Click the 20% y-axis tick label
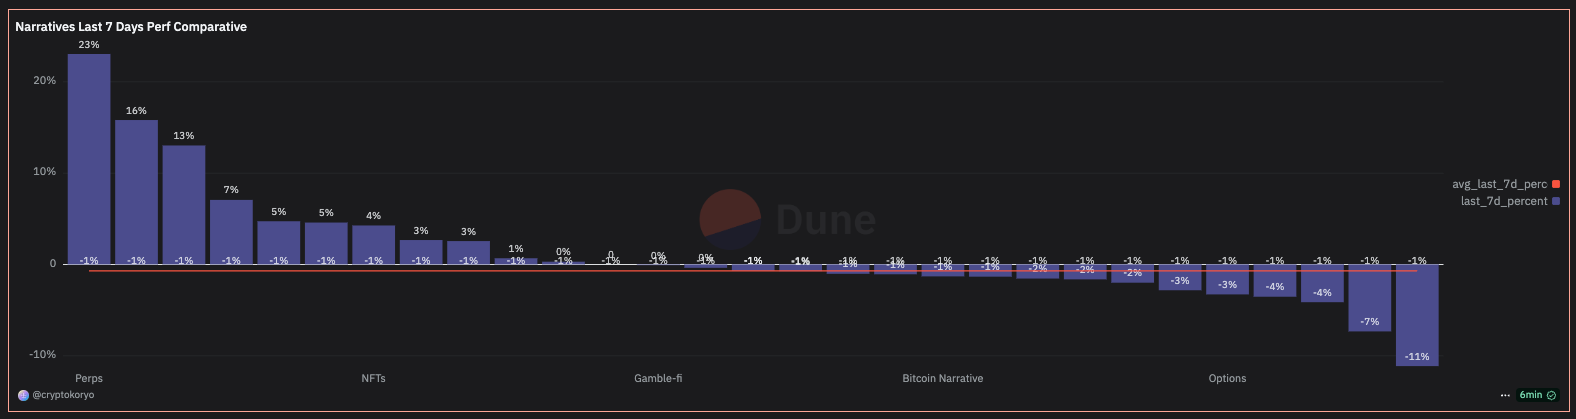 (44, 81)
